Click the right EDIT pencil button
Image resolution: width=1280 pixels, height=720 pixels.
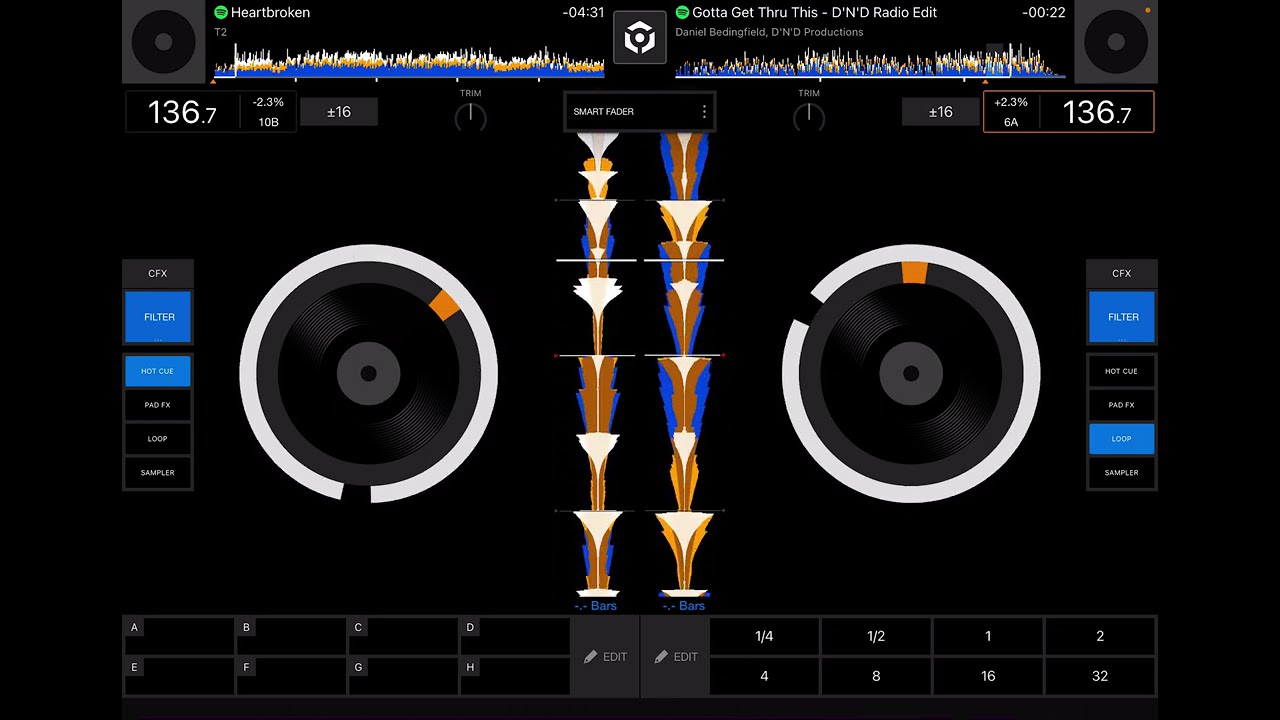click(x=675, y=657)
